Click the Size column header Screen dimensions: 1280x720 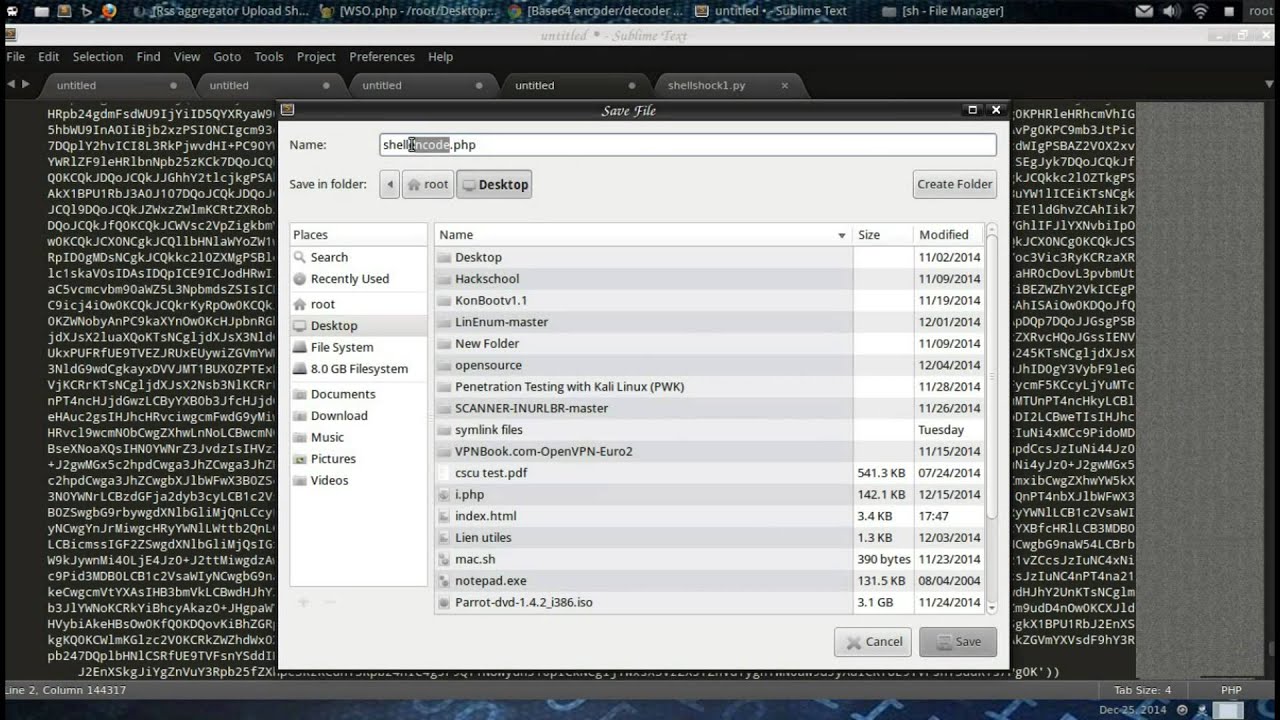tap(881, 235)
